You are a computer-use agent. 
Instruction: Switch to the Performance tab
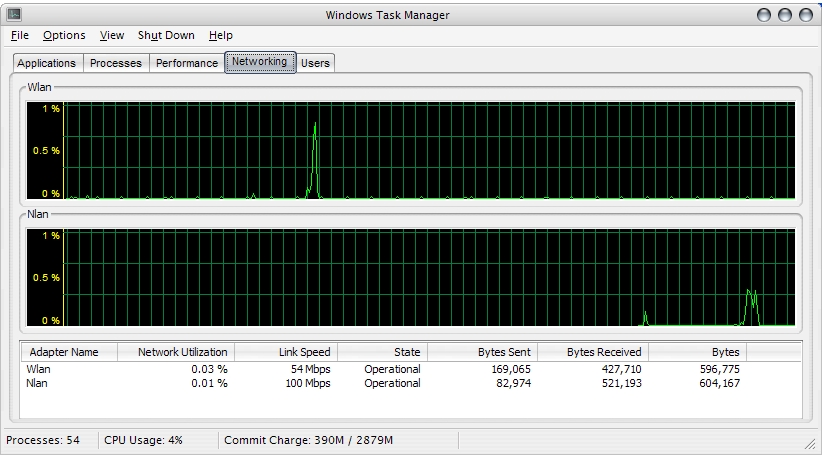pos(187,63)
